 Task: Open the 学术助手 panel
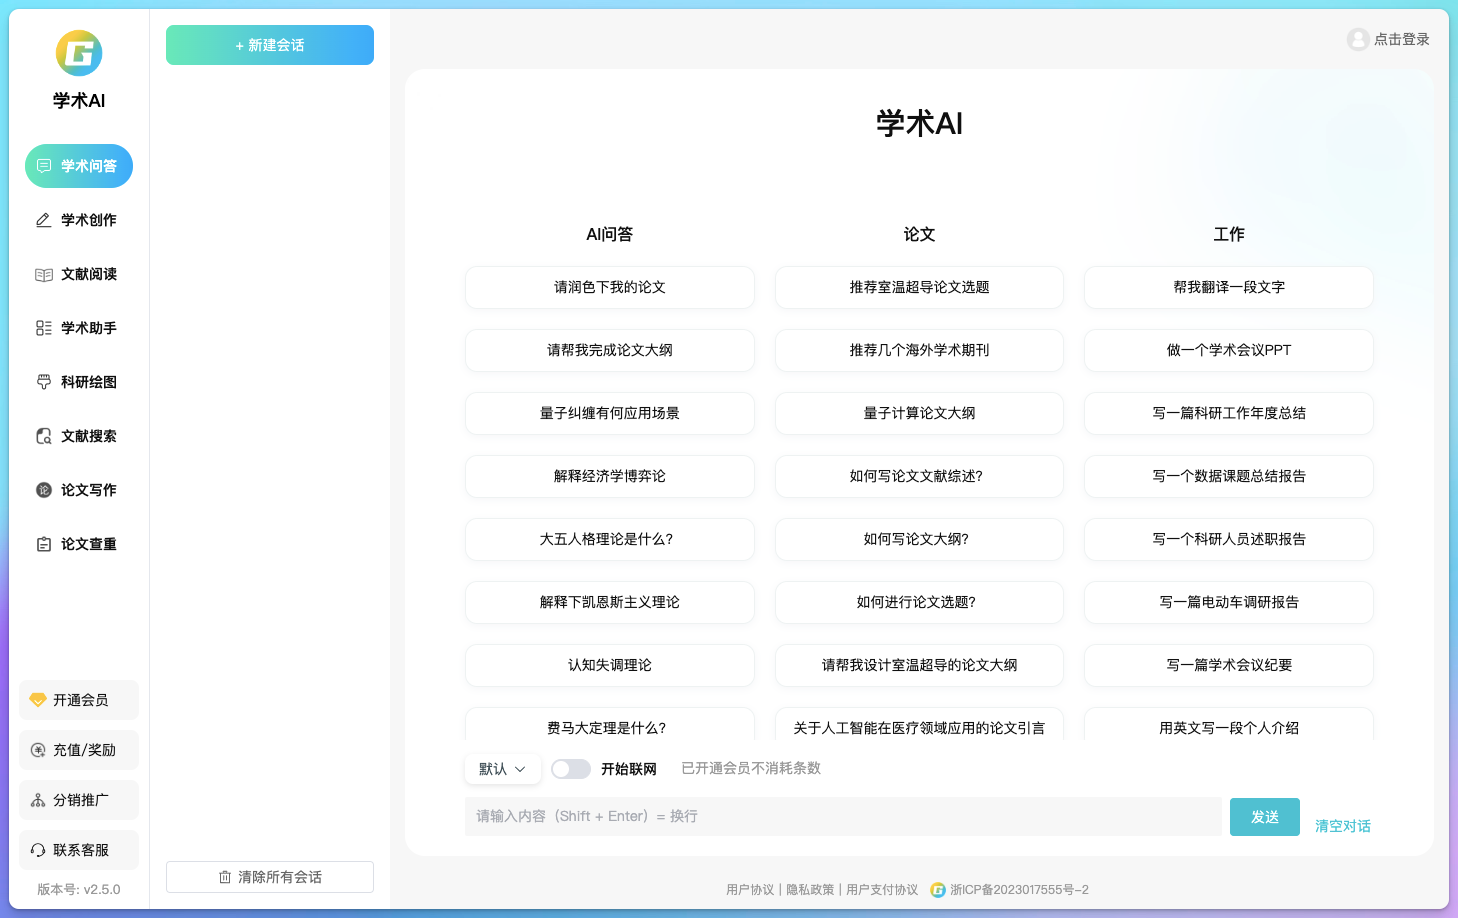click(x=78, y=327)
